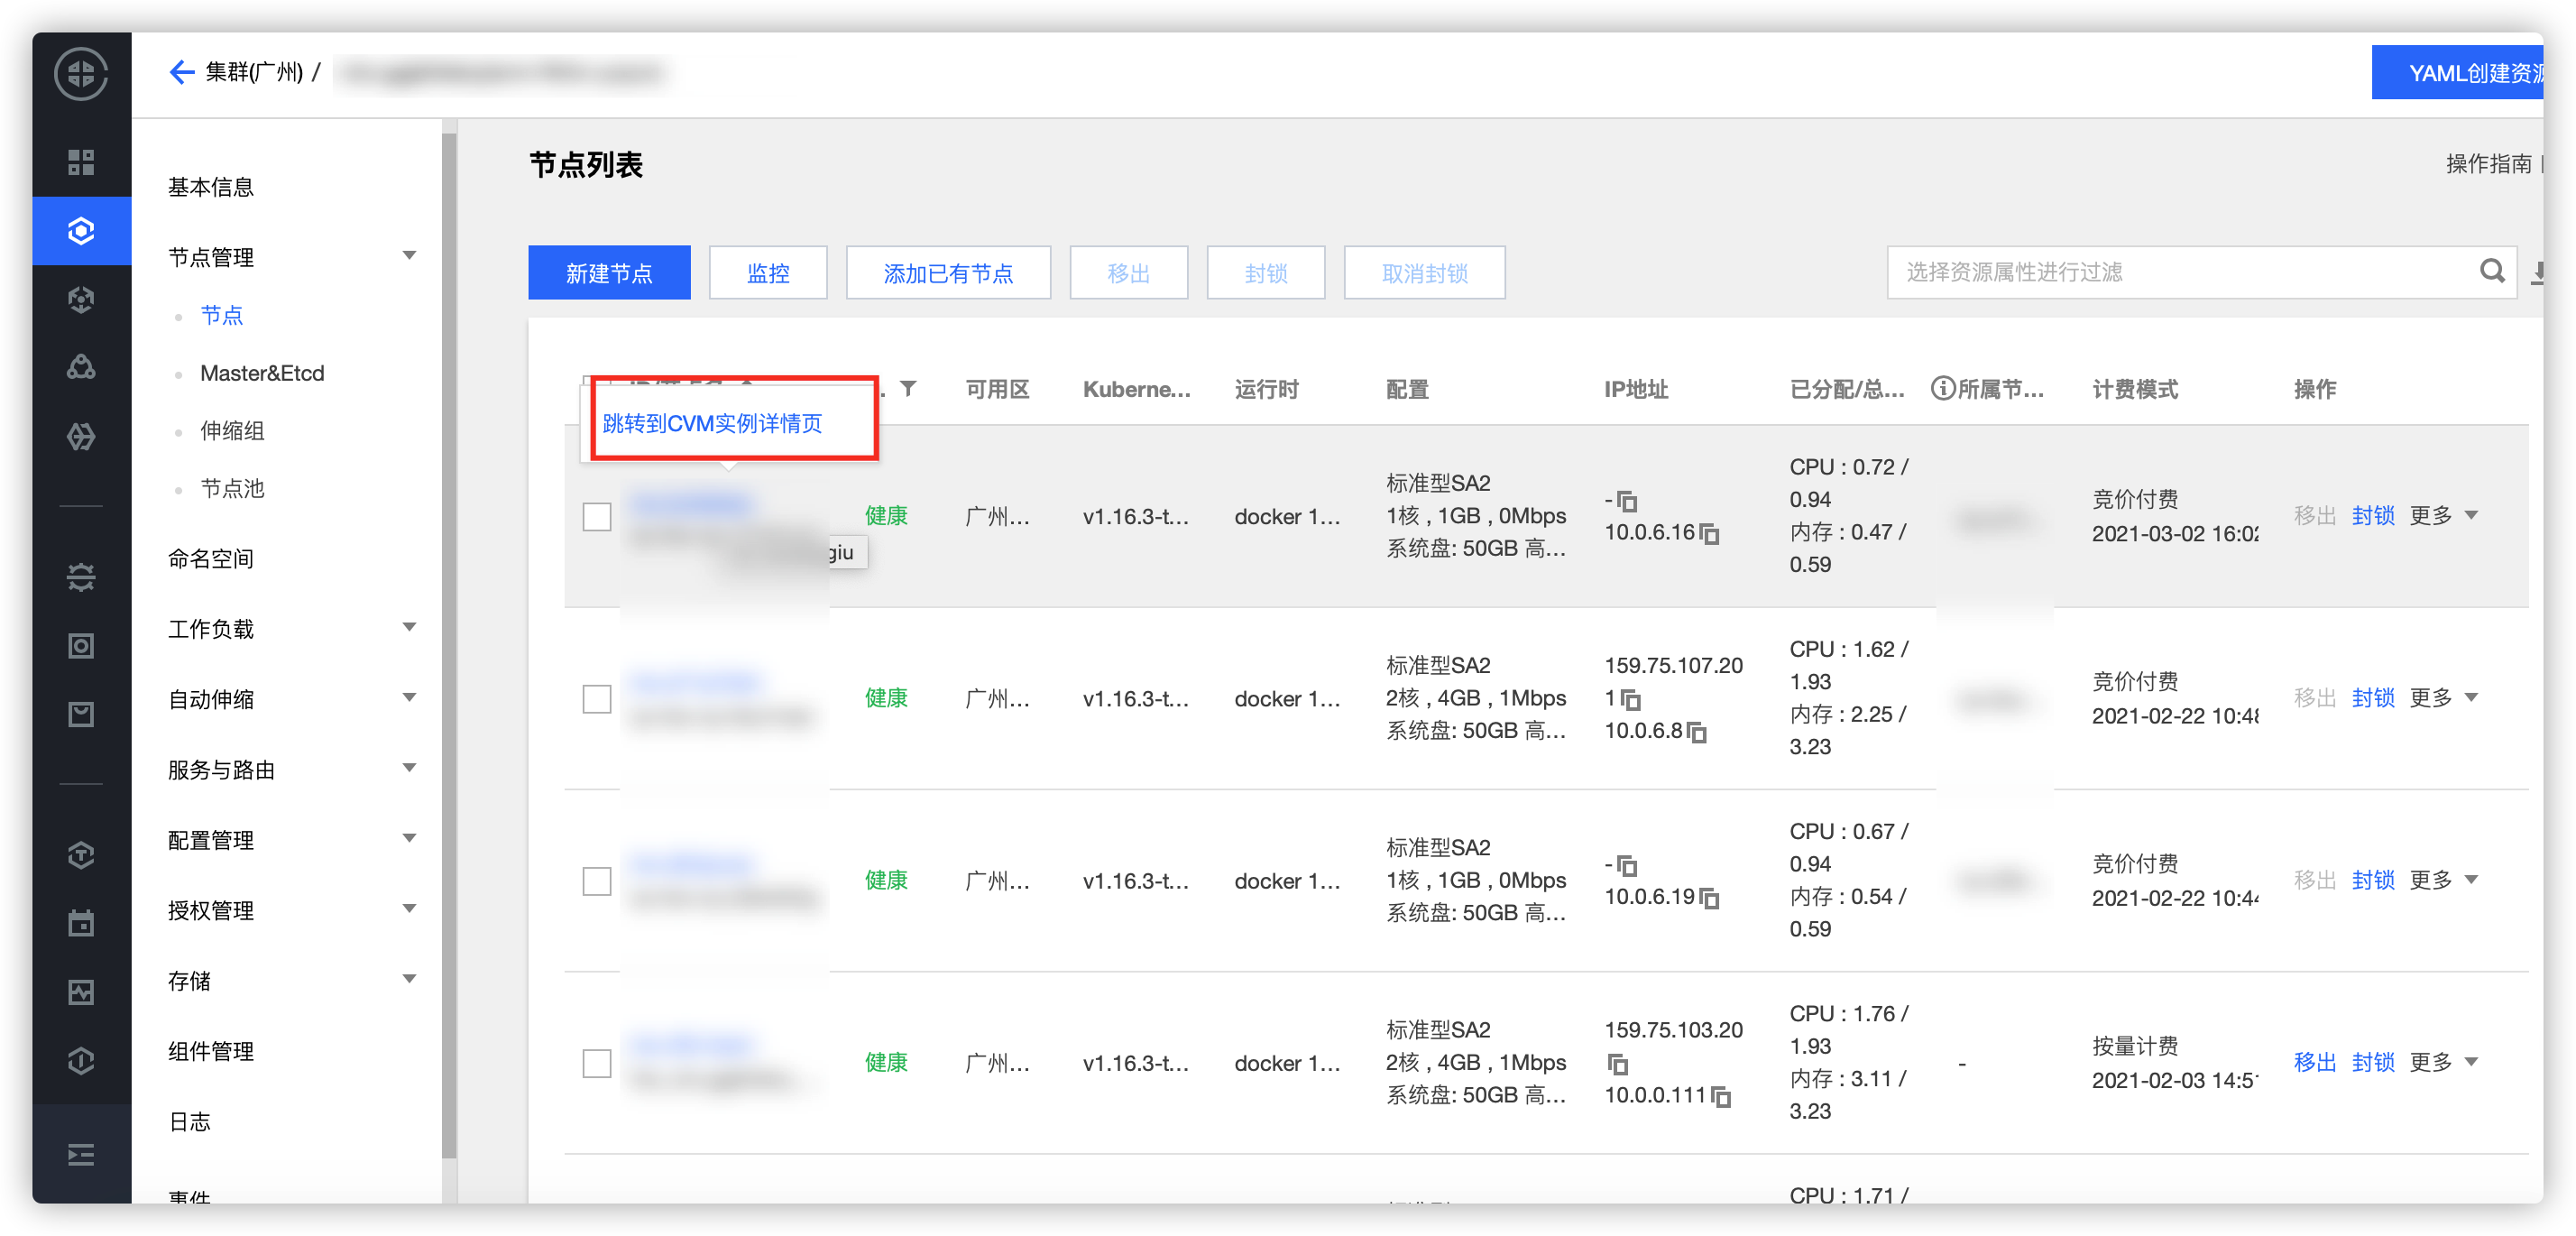
Task: Select 伸缩组 submenu item
Action: (232, 431)
